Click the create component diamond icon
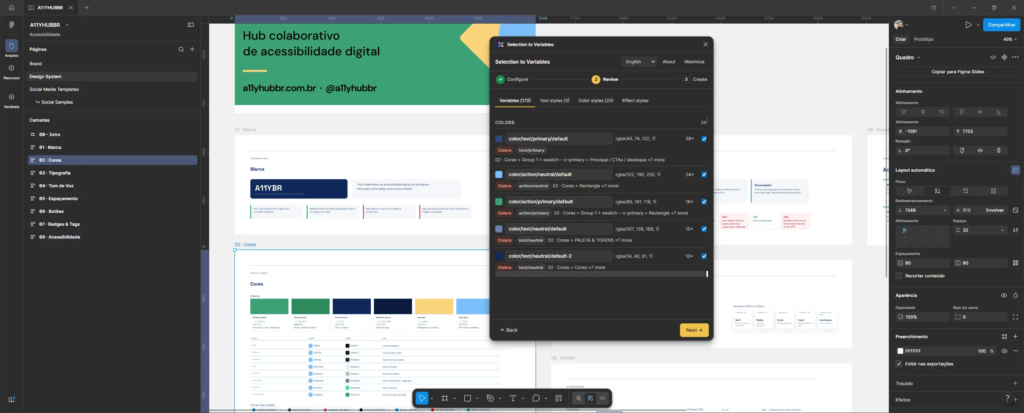 tap(1004, 57)
